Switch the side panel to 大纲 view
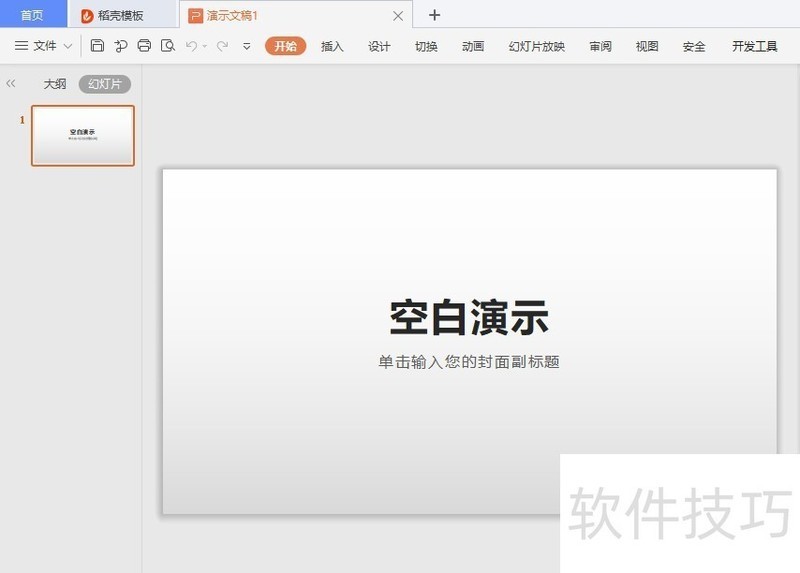This screenshot has height=573, width=800. [55, 84]
